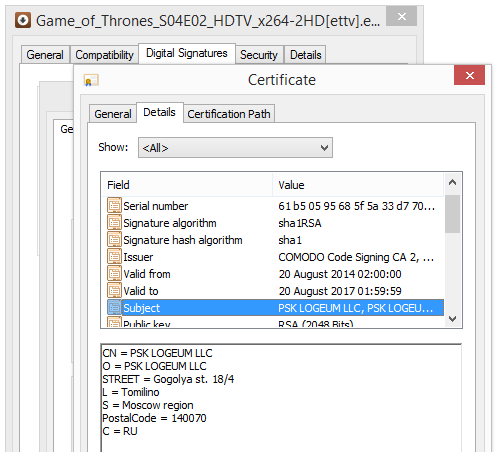
Task: Click the field list scroll up arrow
Action: (x=452, y=182)
